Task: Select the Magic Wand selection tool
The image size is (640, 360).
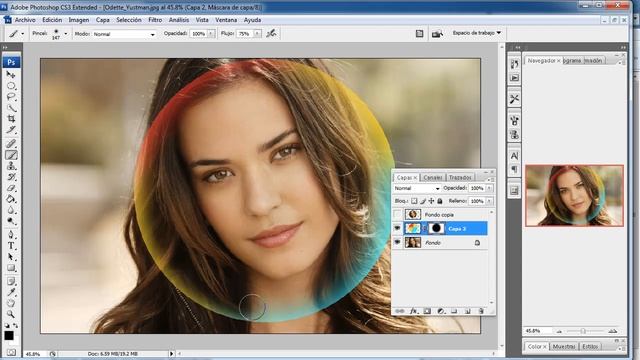Action: [11, 108]
